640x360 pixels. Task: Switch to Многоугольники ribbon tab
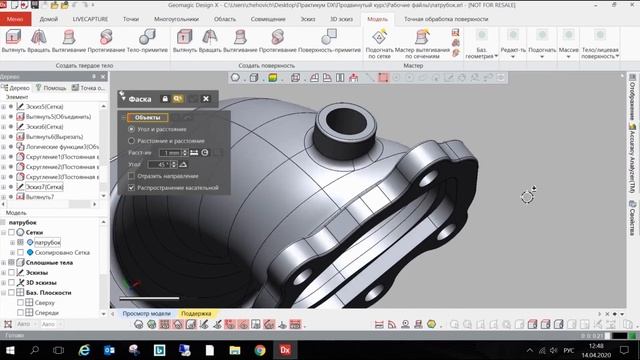[176, 19]
